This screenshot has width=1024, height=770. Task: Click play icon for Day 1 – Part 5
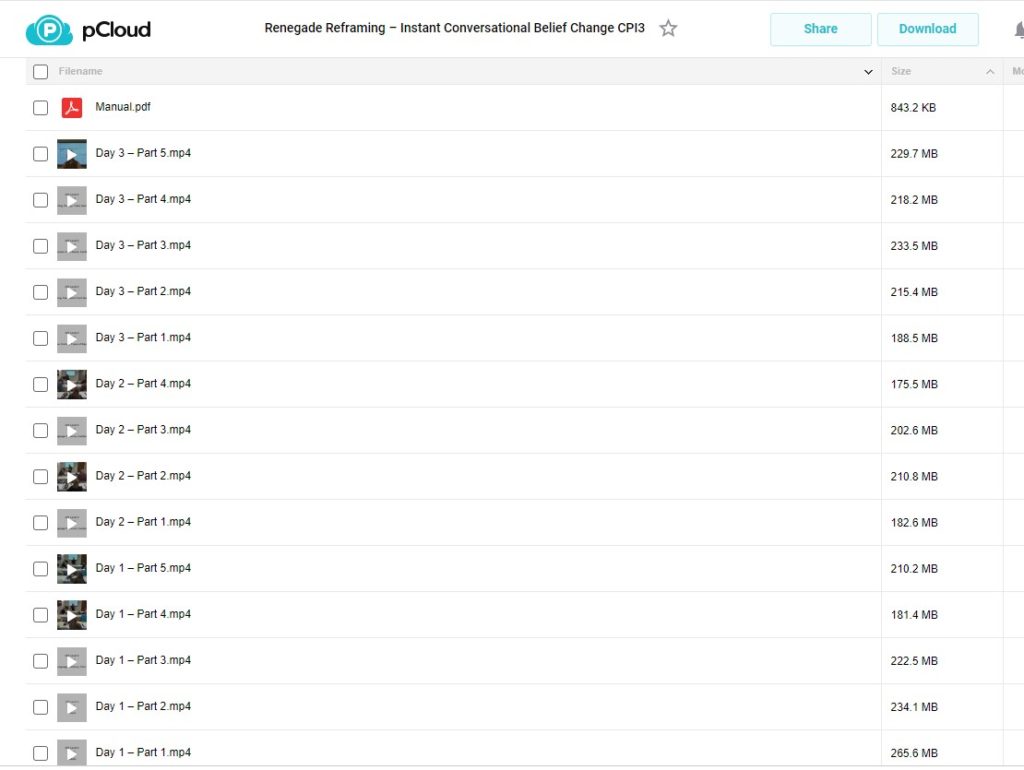(72, 568)
